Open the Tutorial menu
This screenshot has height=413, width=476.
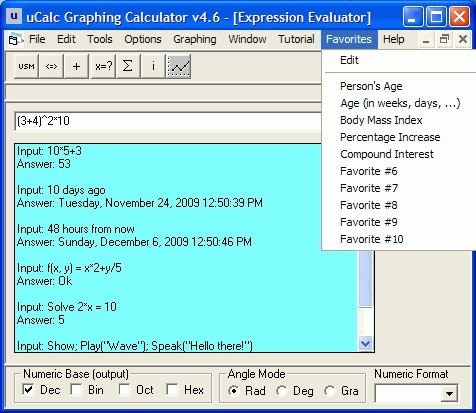[x=296, y=39]
